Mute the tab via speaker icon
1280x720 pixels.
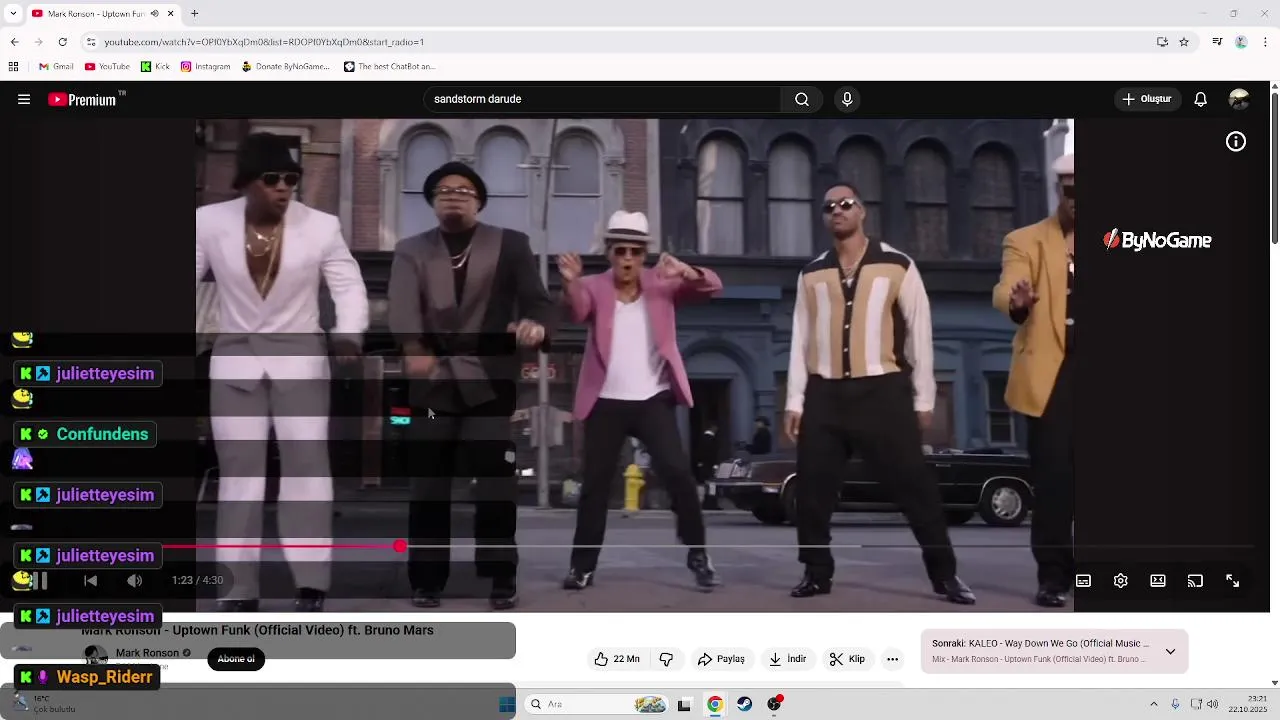point(154,13)
